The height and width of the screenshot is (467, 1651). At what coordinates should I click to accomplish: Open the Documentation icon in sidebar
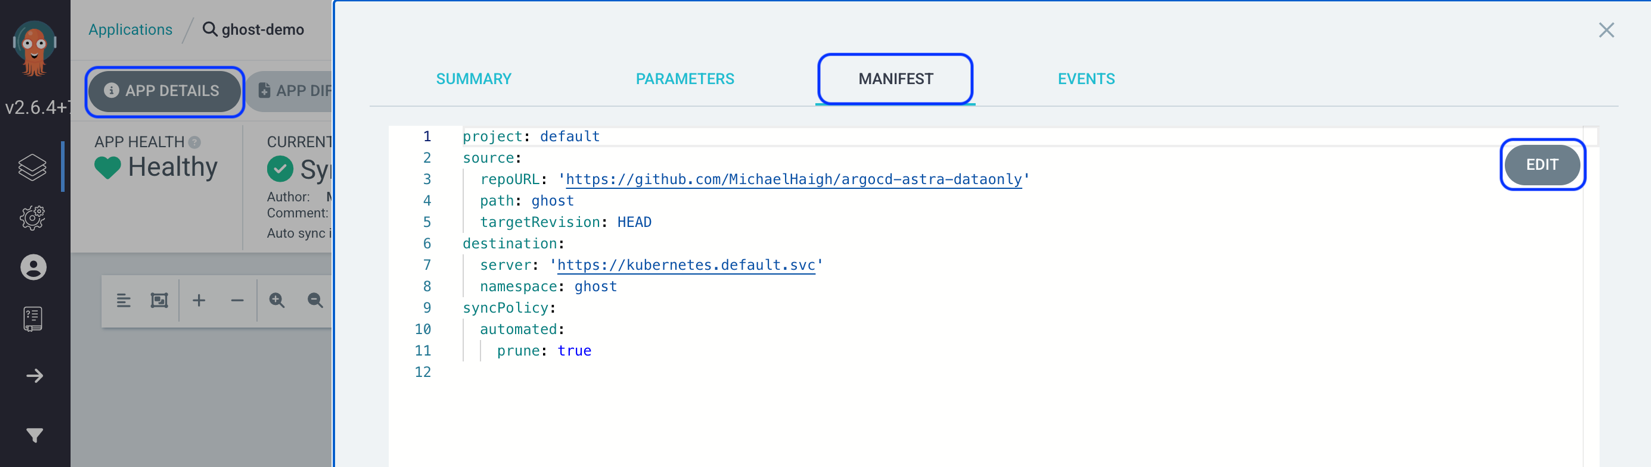click(x=33, y=319)
